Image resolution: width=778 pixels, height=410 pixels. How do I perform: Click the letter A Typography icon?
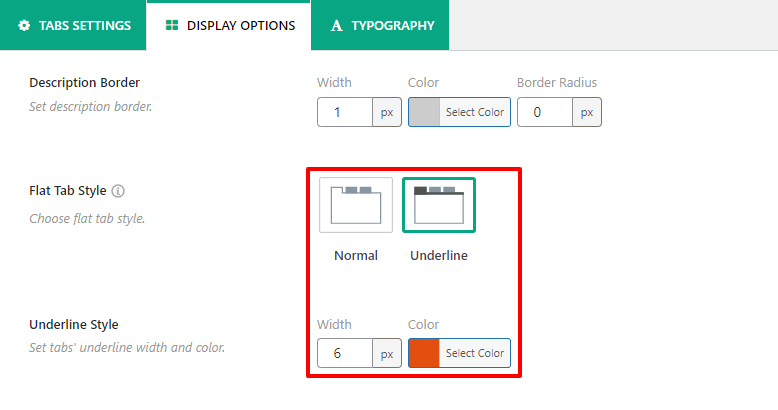[337, 25]
